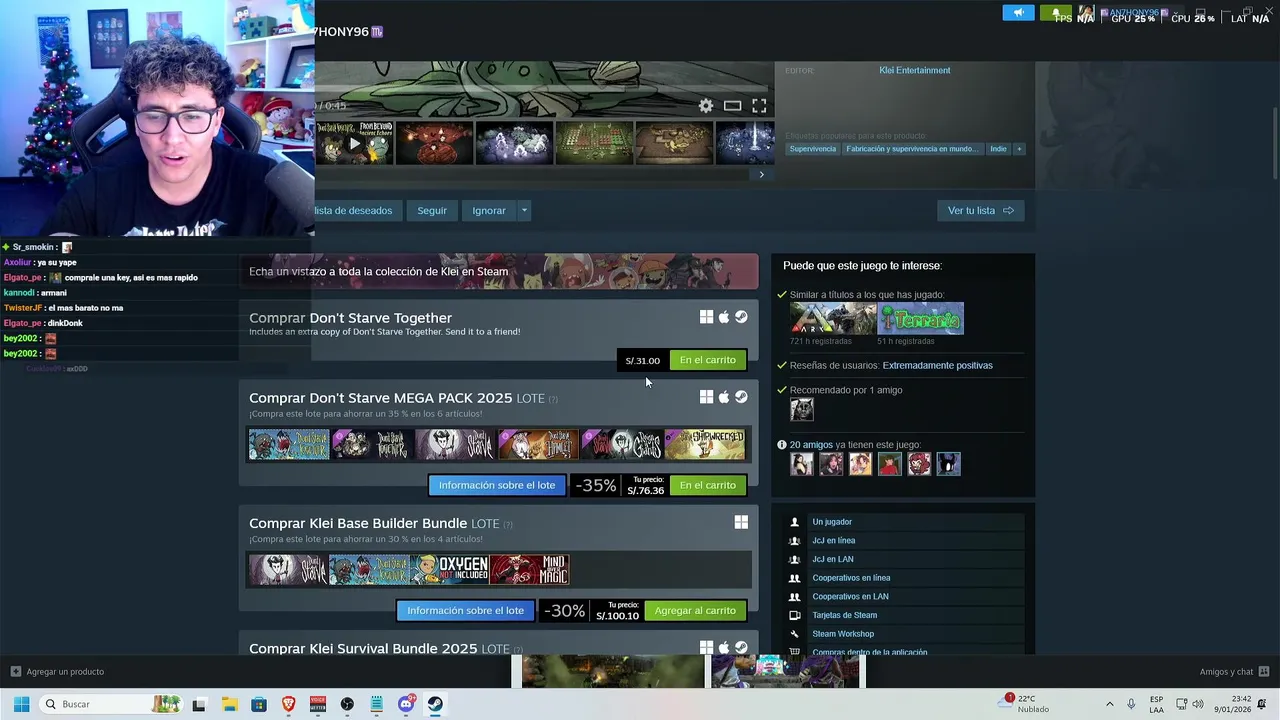Screen dimensions: 1280x720
Task: Add a tag with plus button
Action: [x=1019, y=149]
